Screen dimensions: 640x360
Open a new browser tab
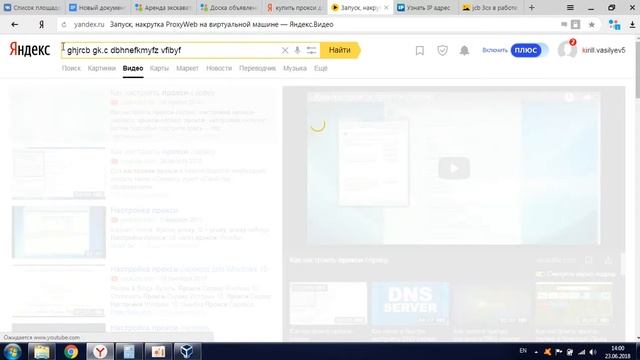(x=531, y=7)
